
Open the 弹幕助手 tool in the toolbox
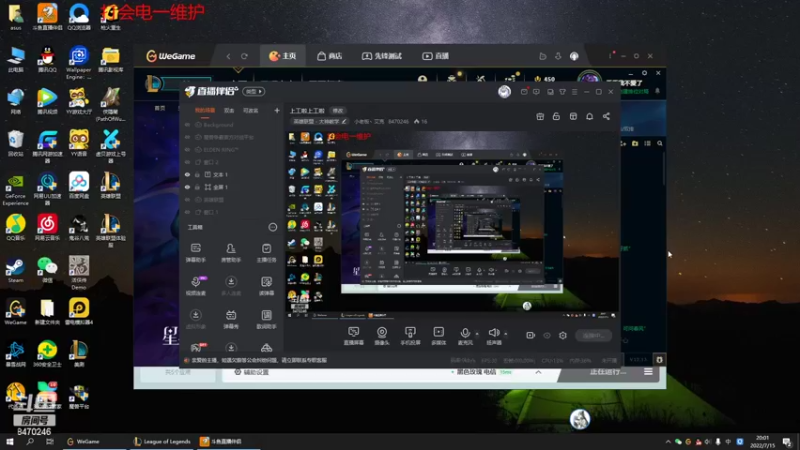coord(195,252)
